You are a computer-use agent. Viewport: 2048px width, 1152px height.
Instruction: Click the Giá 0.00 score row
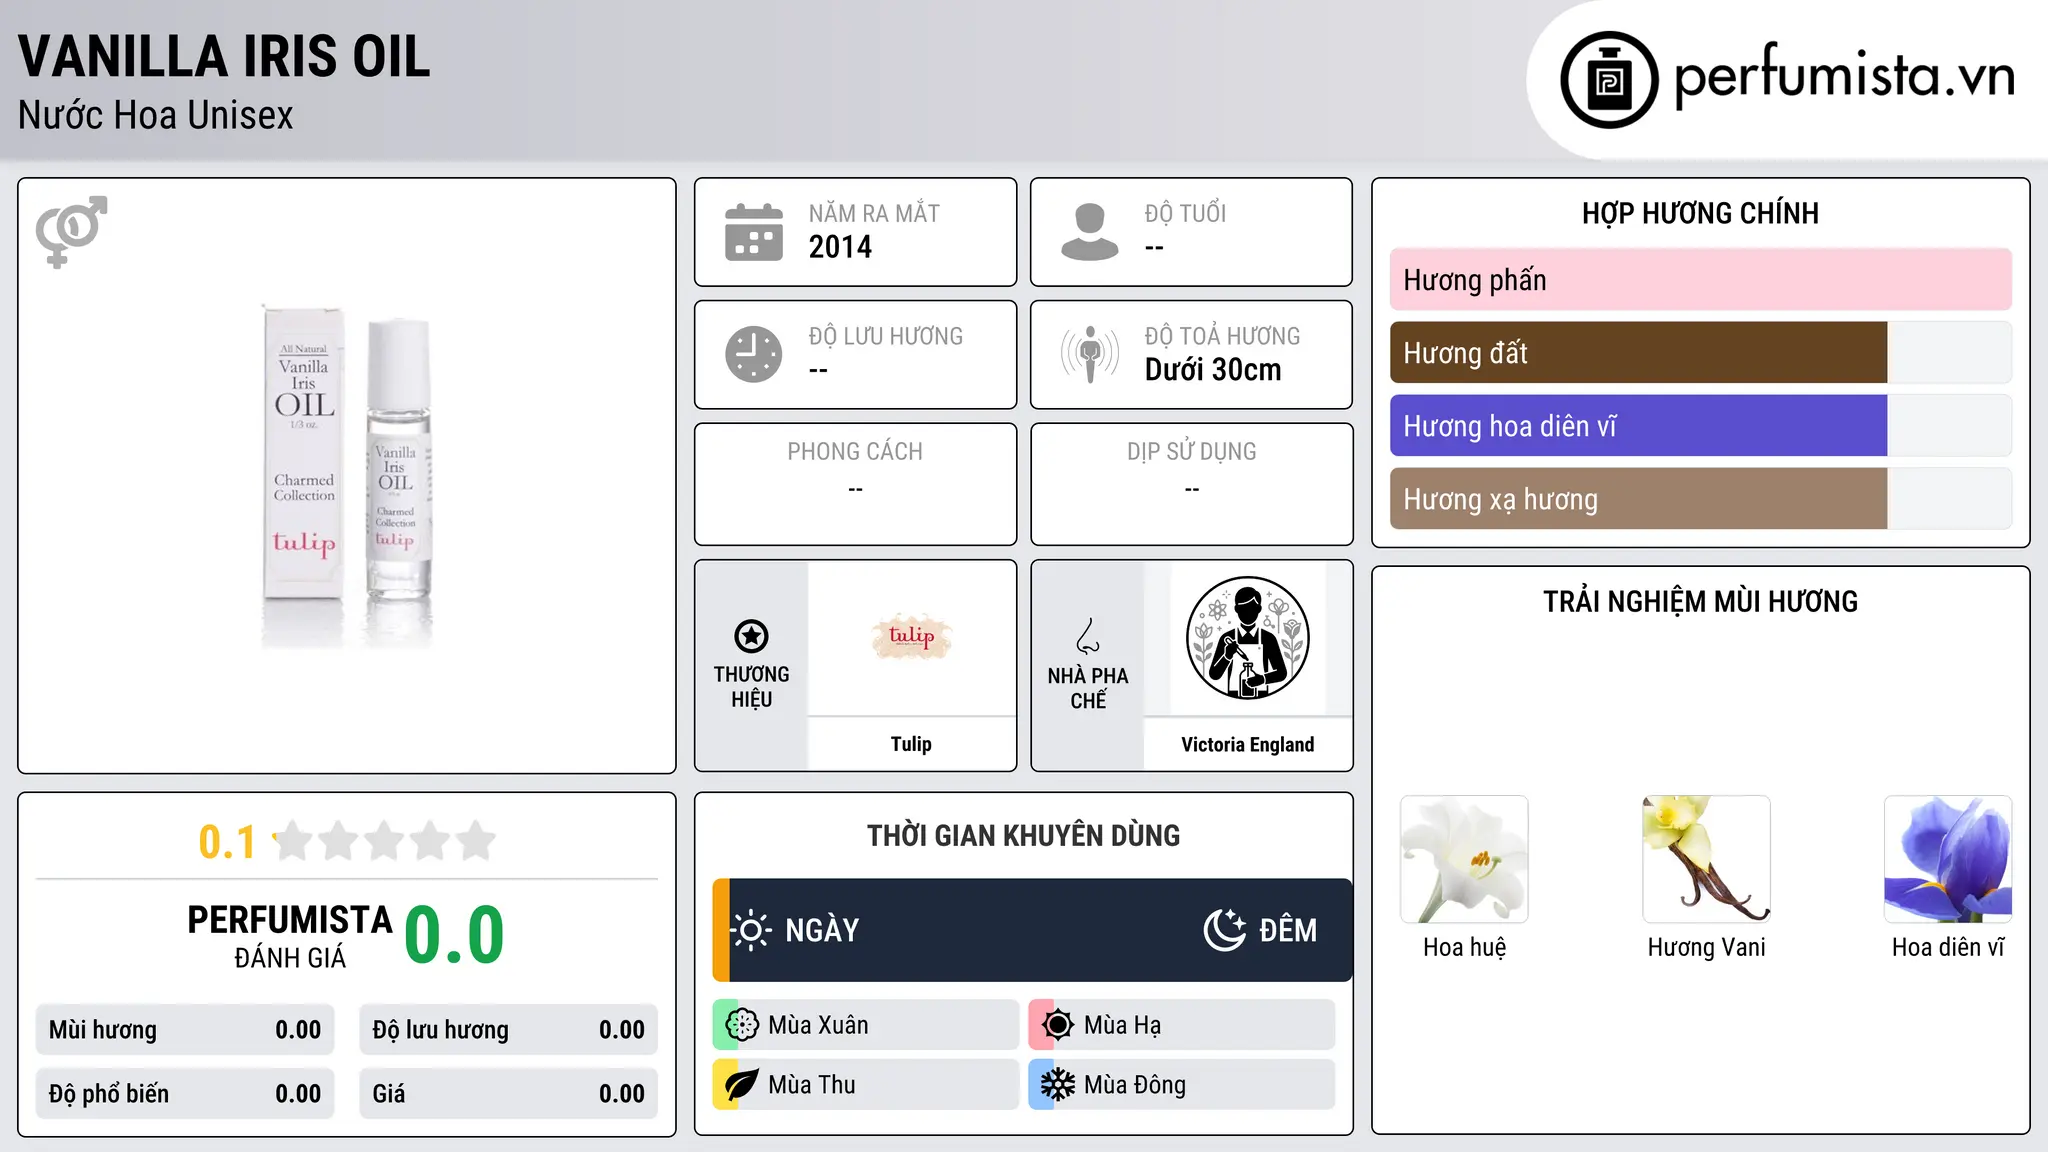pos(508,1094)
